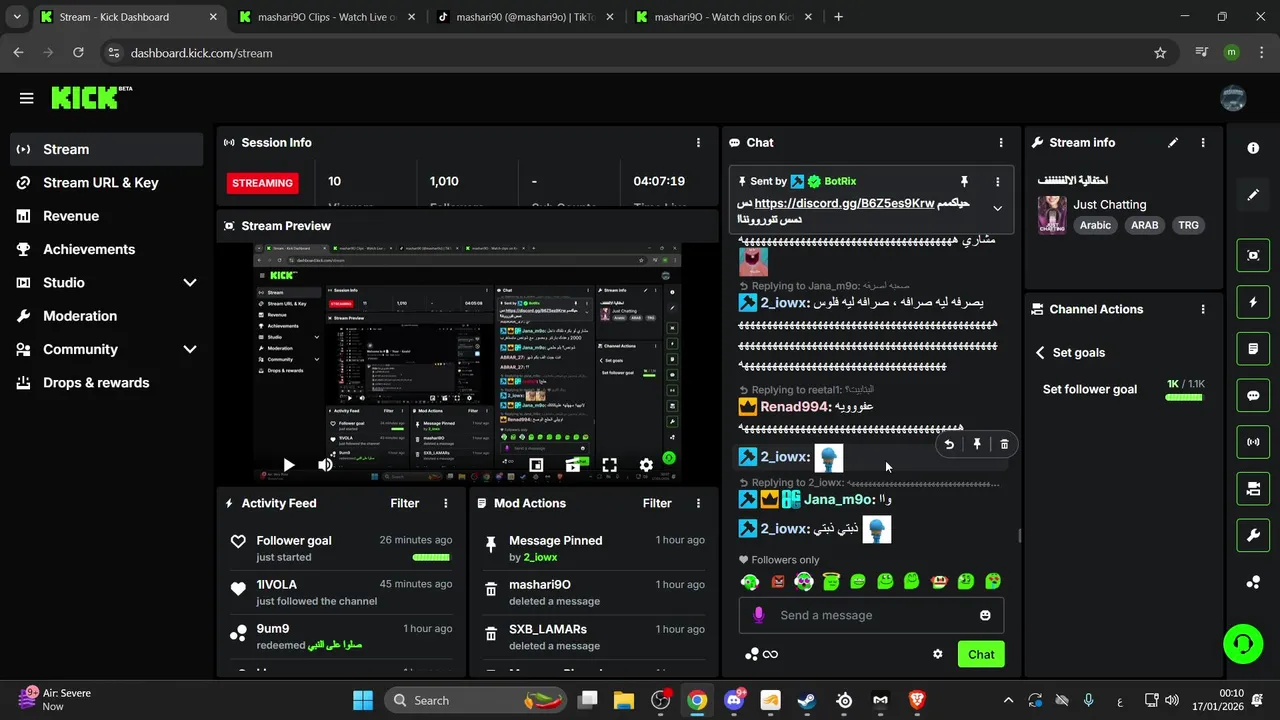The image size is (1280, 720).
Task: Toggle the chat bubble widget in the right rail
Action: (1253, 395)
